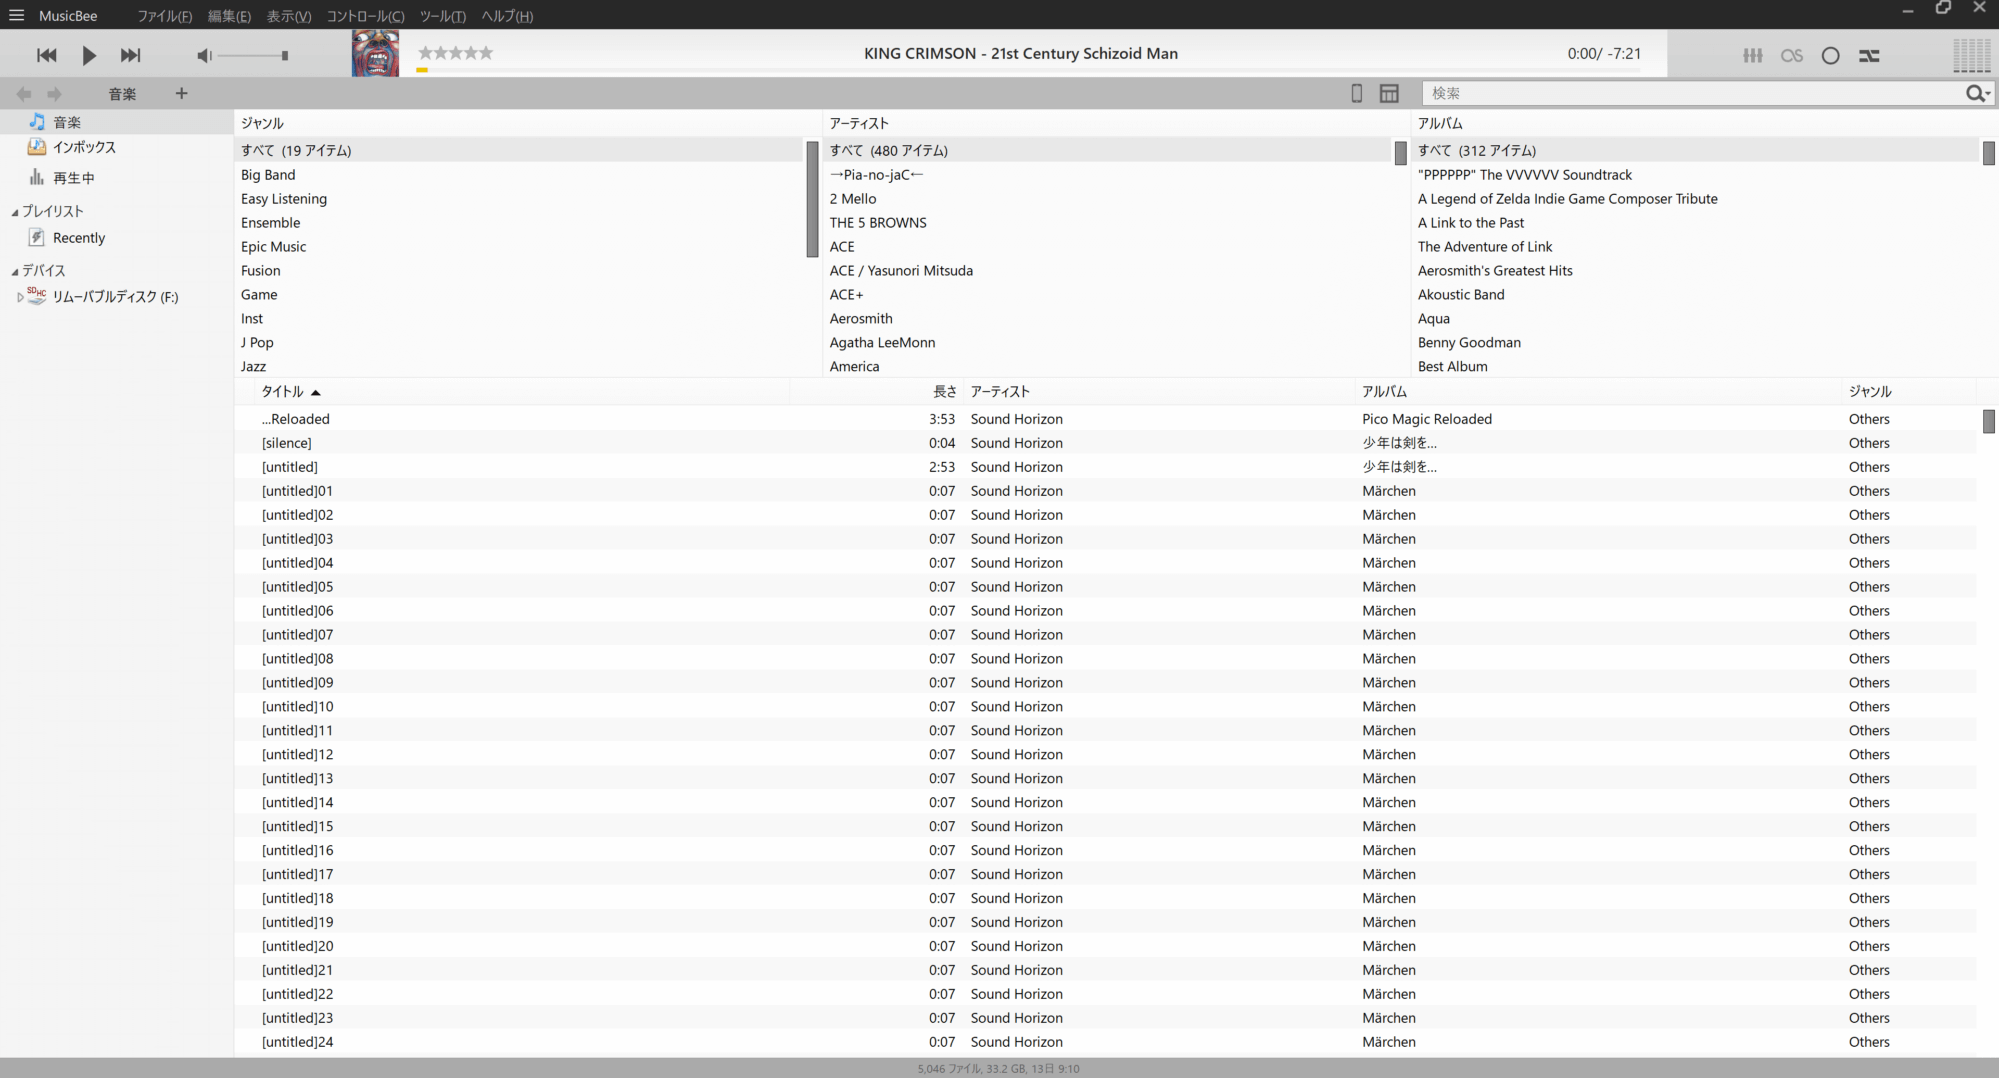Show the visualizer grid panel

pos(1972,55)
